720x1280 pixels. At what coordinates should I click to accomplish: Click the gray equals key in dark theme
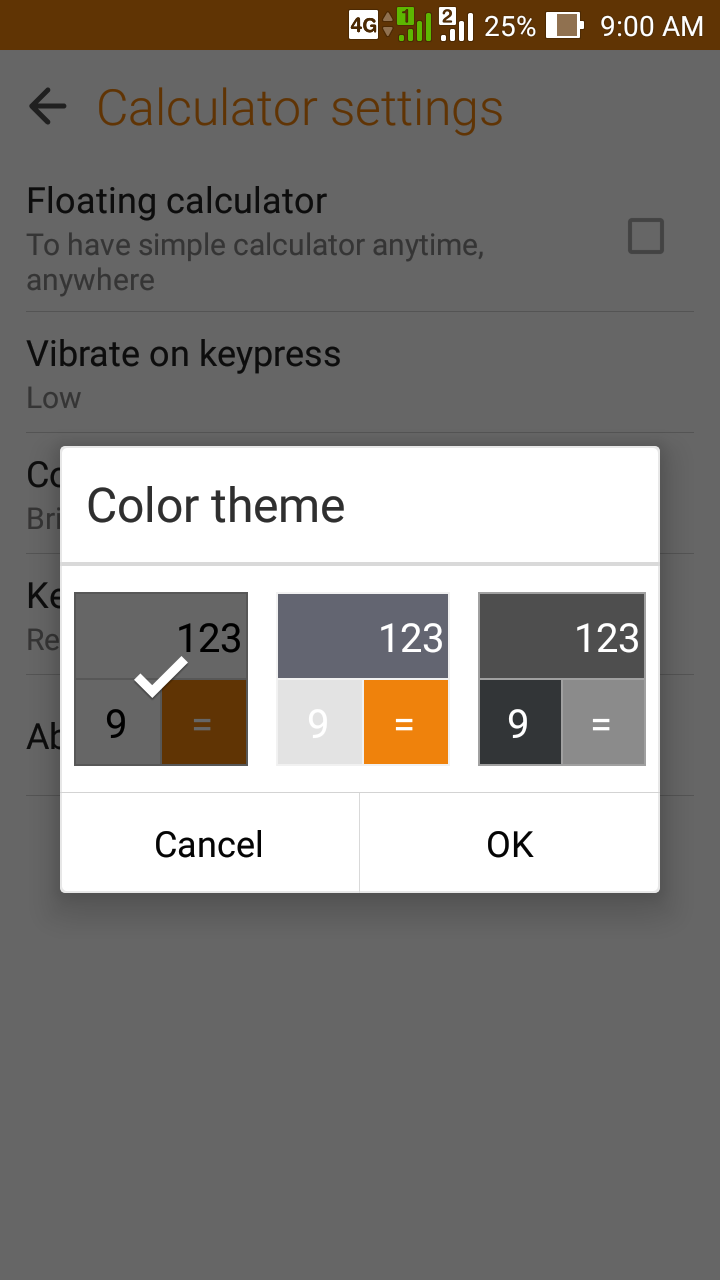[603, 722]
